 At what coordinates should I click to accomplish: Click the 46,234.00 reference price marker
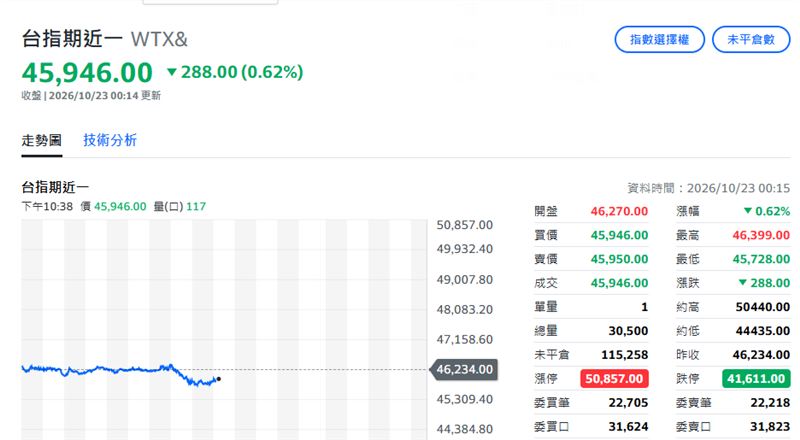point(464,369)
